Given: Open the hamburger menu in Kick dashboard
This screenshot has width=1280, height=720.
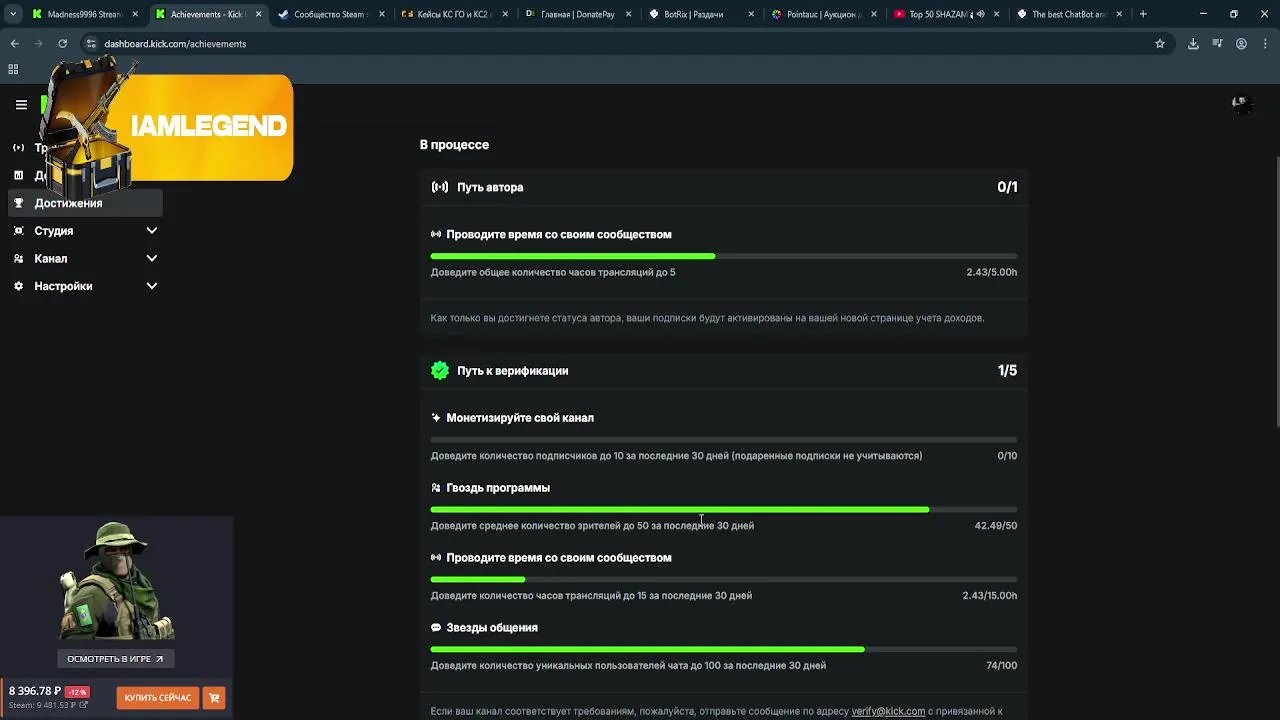Looking at the screenshot, I should coord(21,104).
